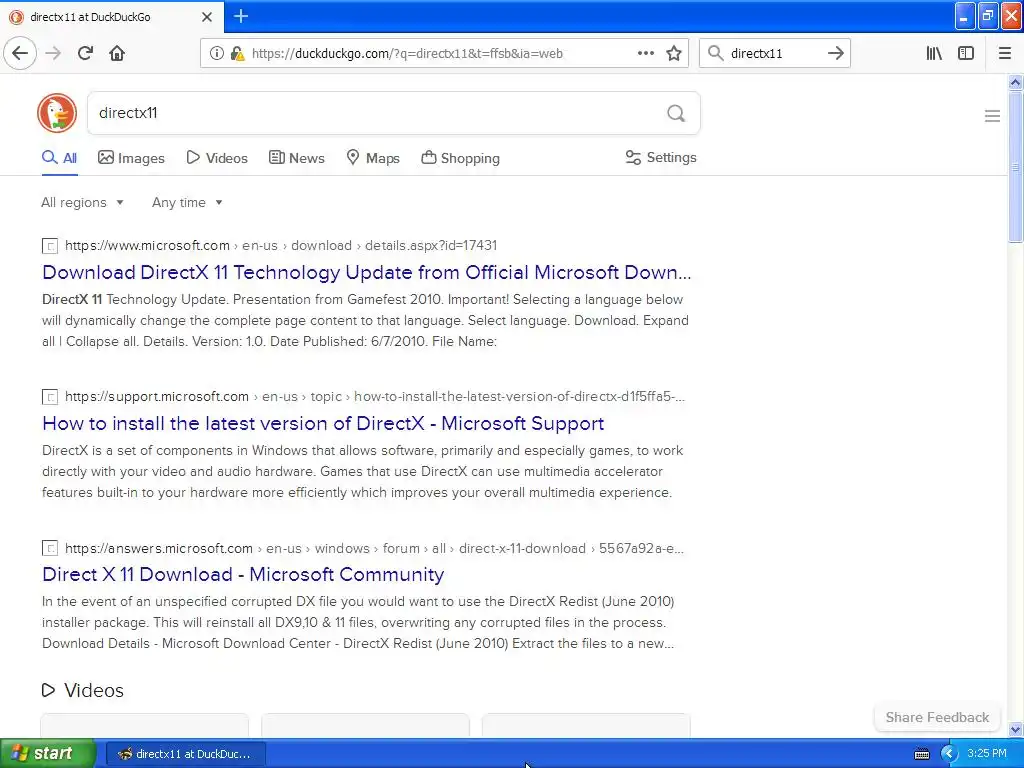Open a new tab with plus button
The image size is (1024, 768).
(x=241, y=16)
